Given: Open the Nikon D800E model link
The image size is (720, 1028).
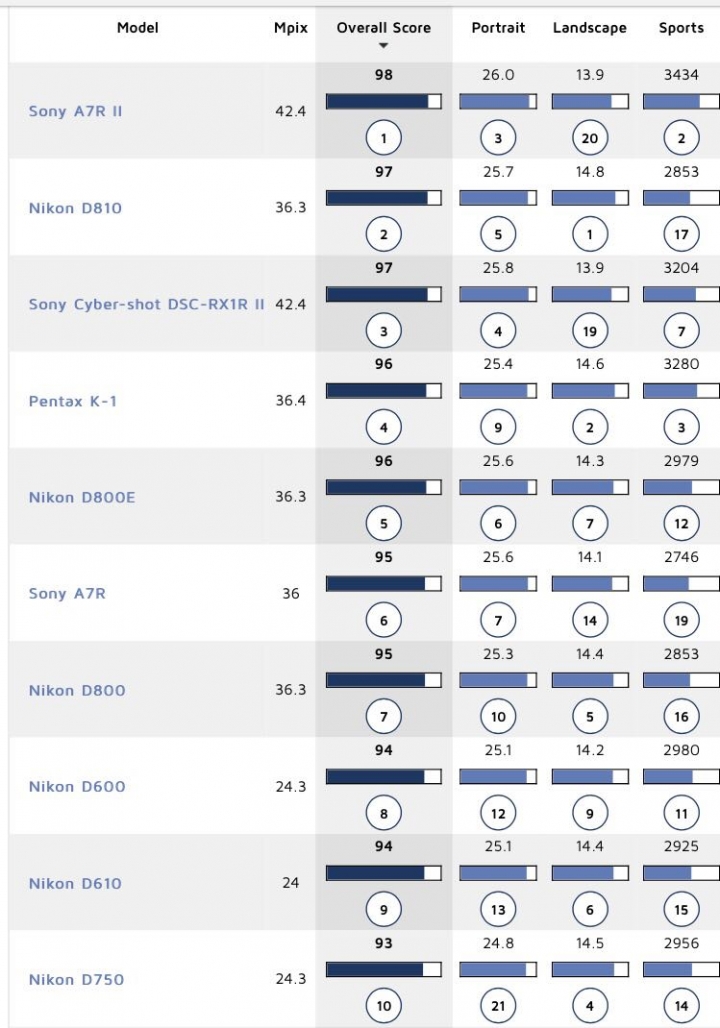Looking at the screenshot, I should click(x=82, y=498).
